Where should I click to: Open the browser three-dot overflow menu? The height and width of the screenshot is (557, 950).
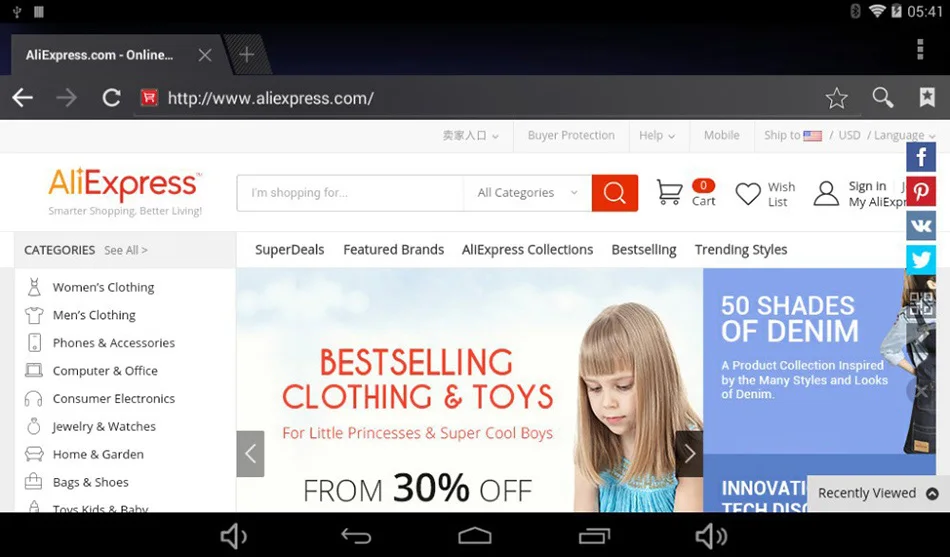pos(920,49)
